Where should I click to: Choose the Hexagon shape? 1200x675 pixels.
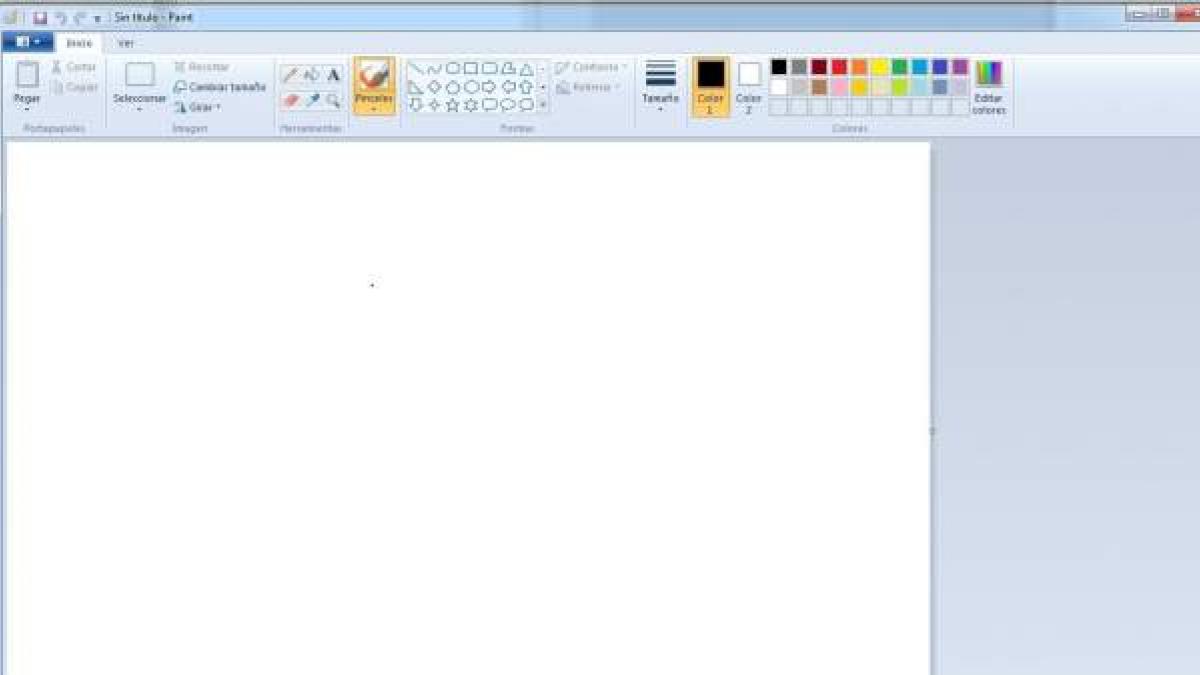click(x=471, y=87)
